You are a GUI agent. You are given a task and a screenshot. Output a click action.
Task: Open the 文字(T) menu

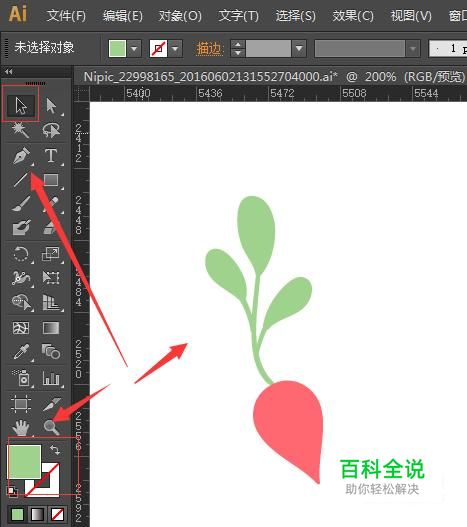pos(238,16)
